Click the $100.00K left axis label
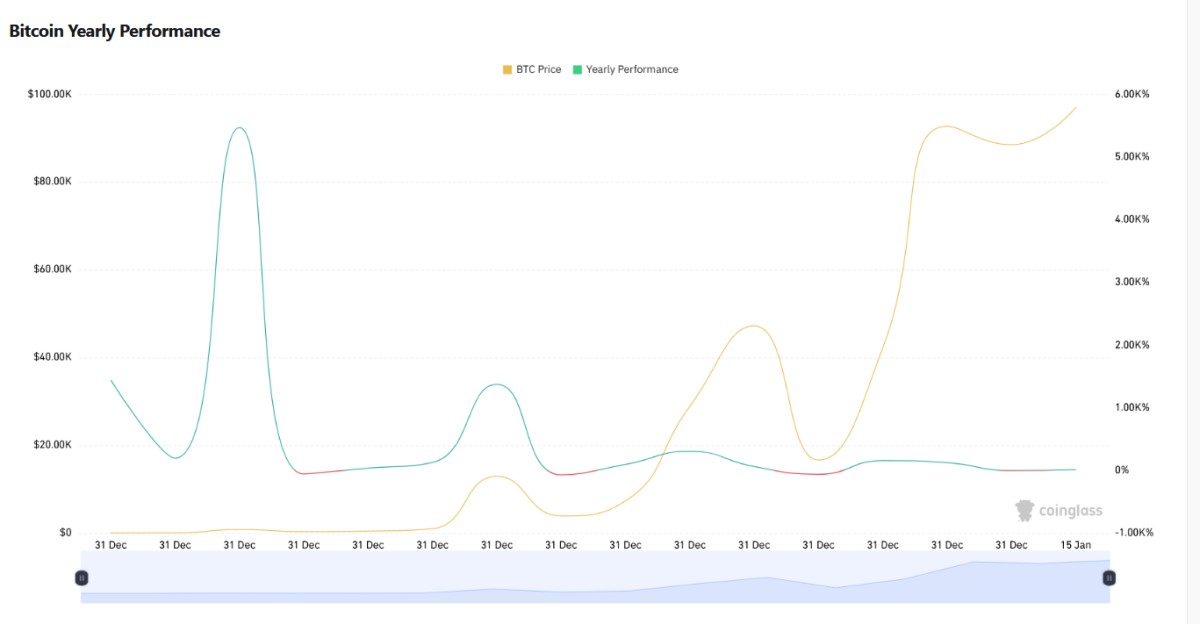The height and width of the screenshot is (624, 1200). (x=49, y=94)
